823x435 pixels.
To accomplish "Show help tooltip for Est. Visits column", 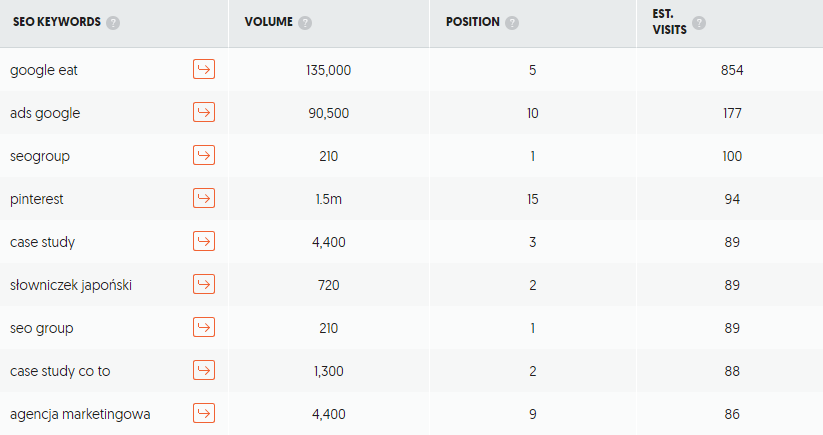I will tap(699, 23).
